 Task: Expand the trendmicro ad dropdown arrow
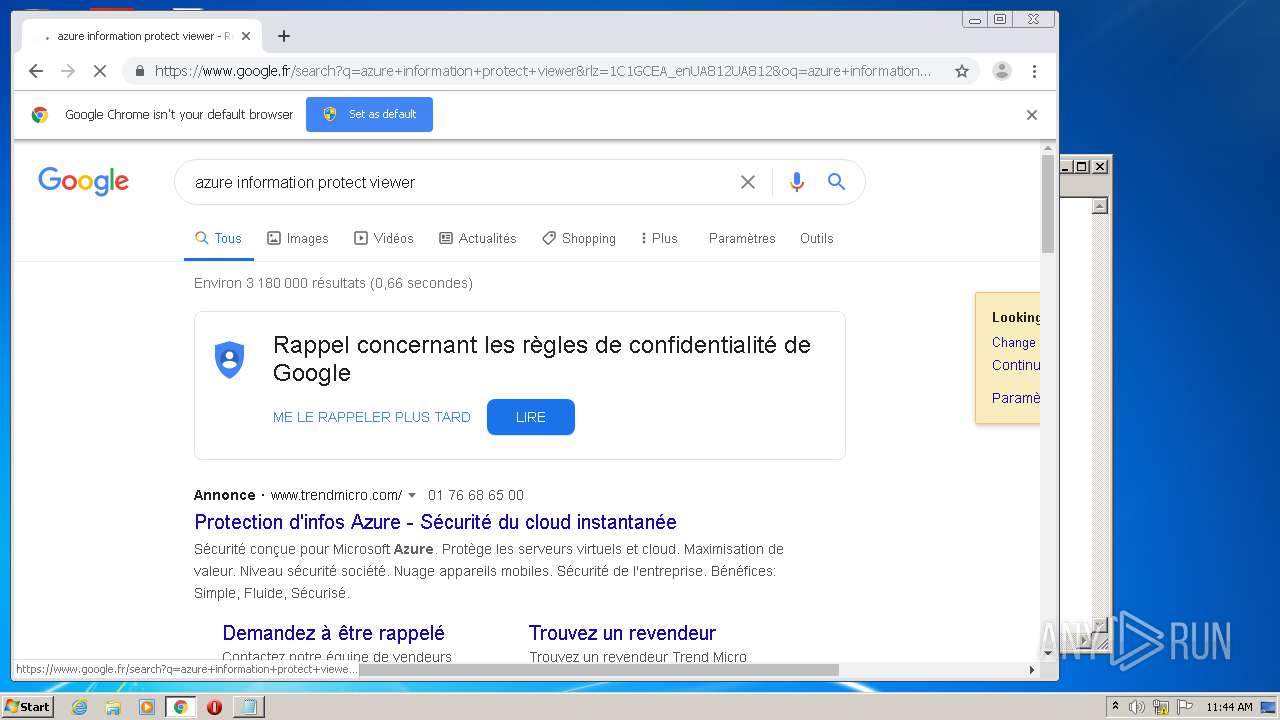(x=412, y=495)
